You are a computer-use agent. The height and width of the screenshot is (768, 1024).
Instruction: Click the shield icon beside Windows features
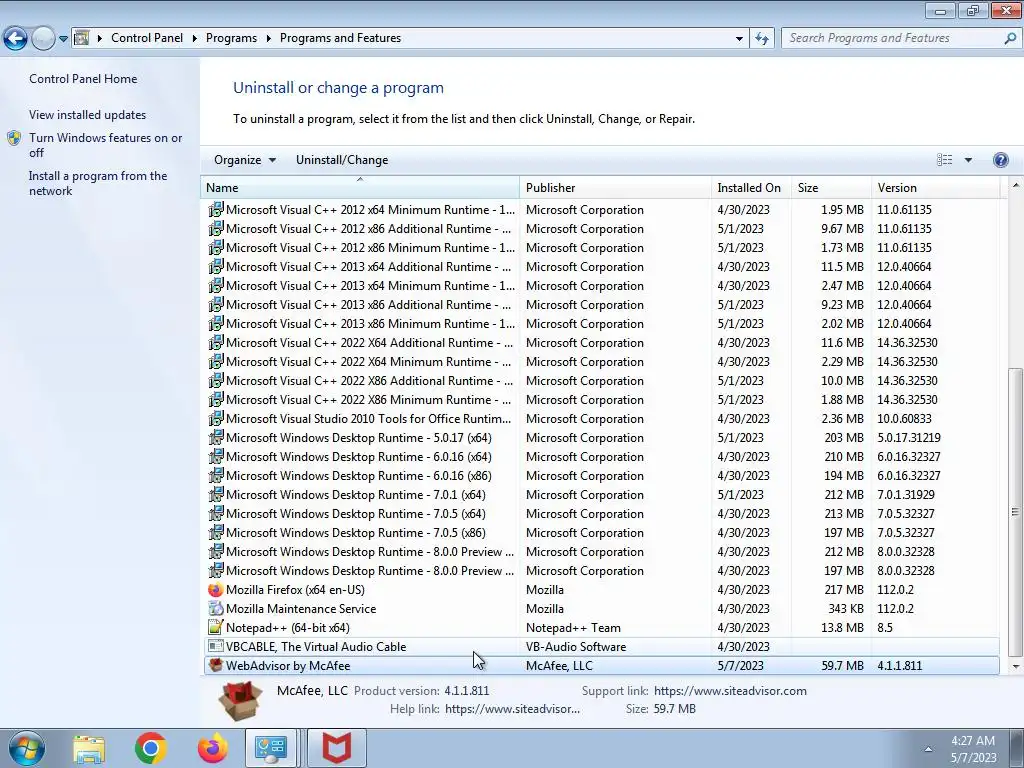pos(14,138)
